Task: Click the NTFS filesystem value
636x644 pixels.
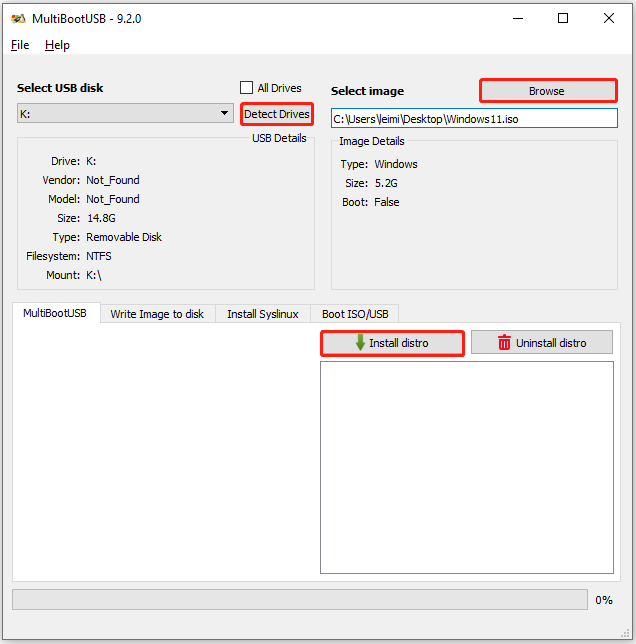Action: (x=99, y=256)
